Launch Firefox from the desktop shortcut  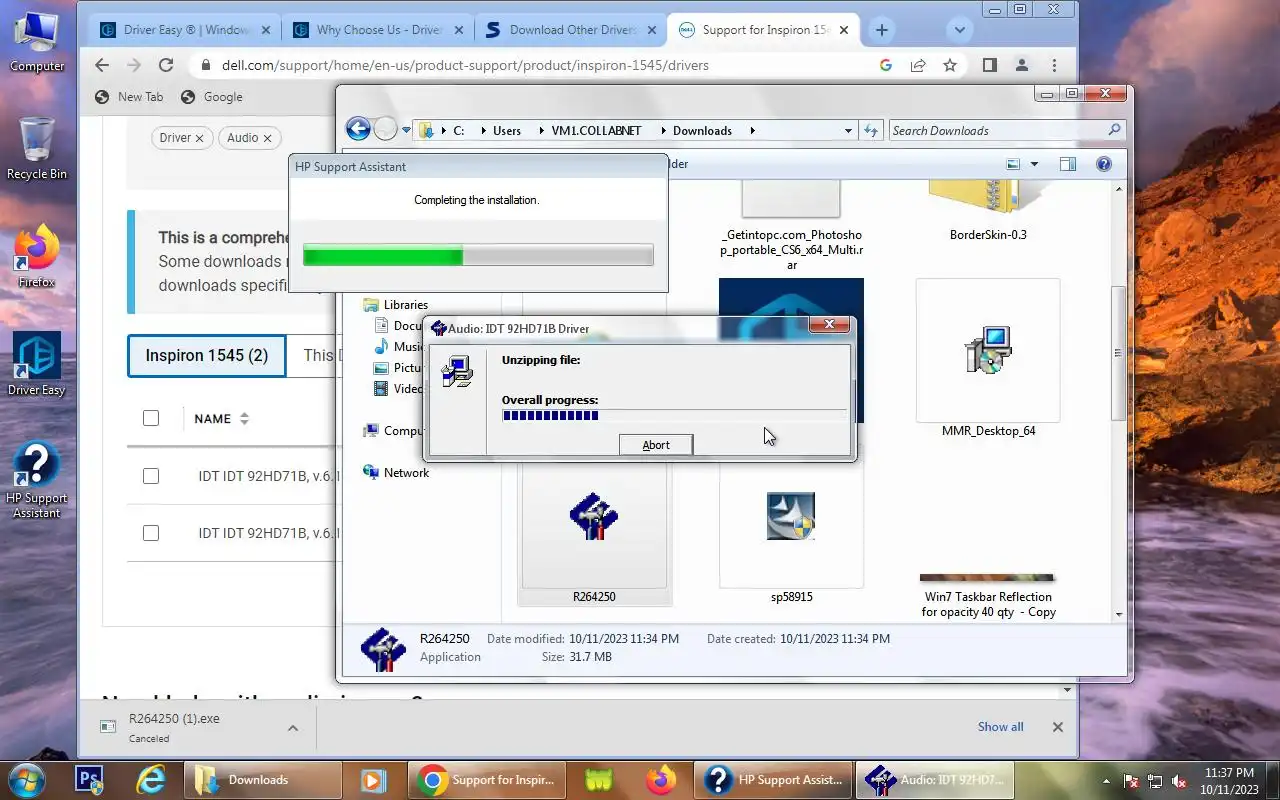pos(37,256)
